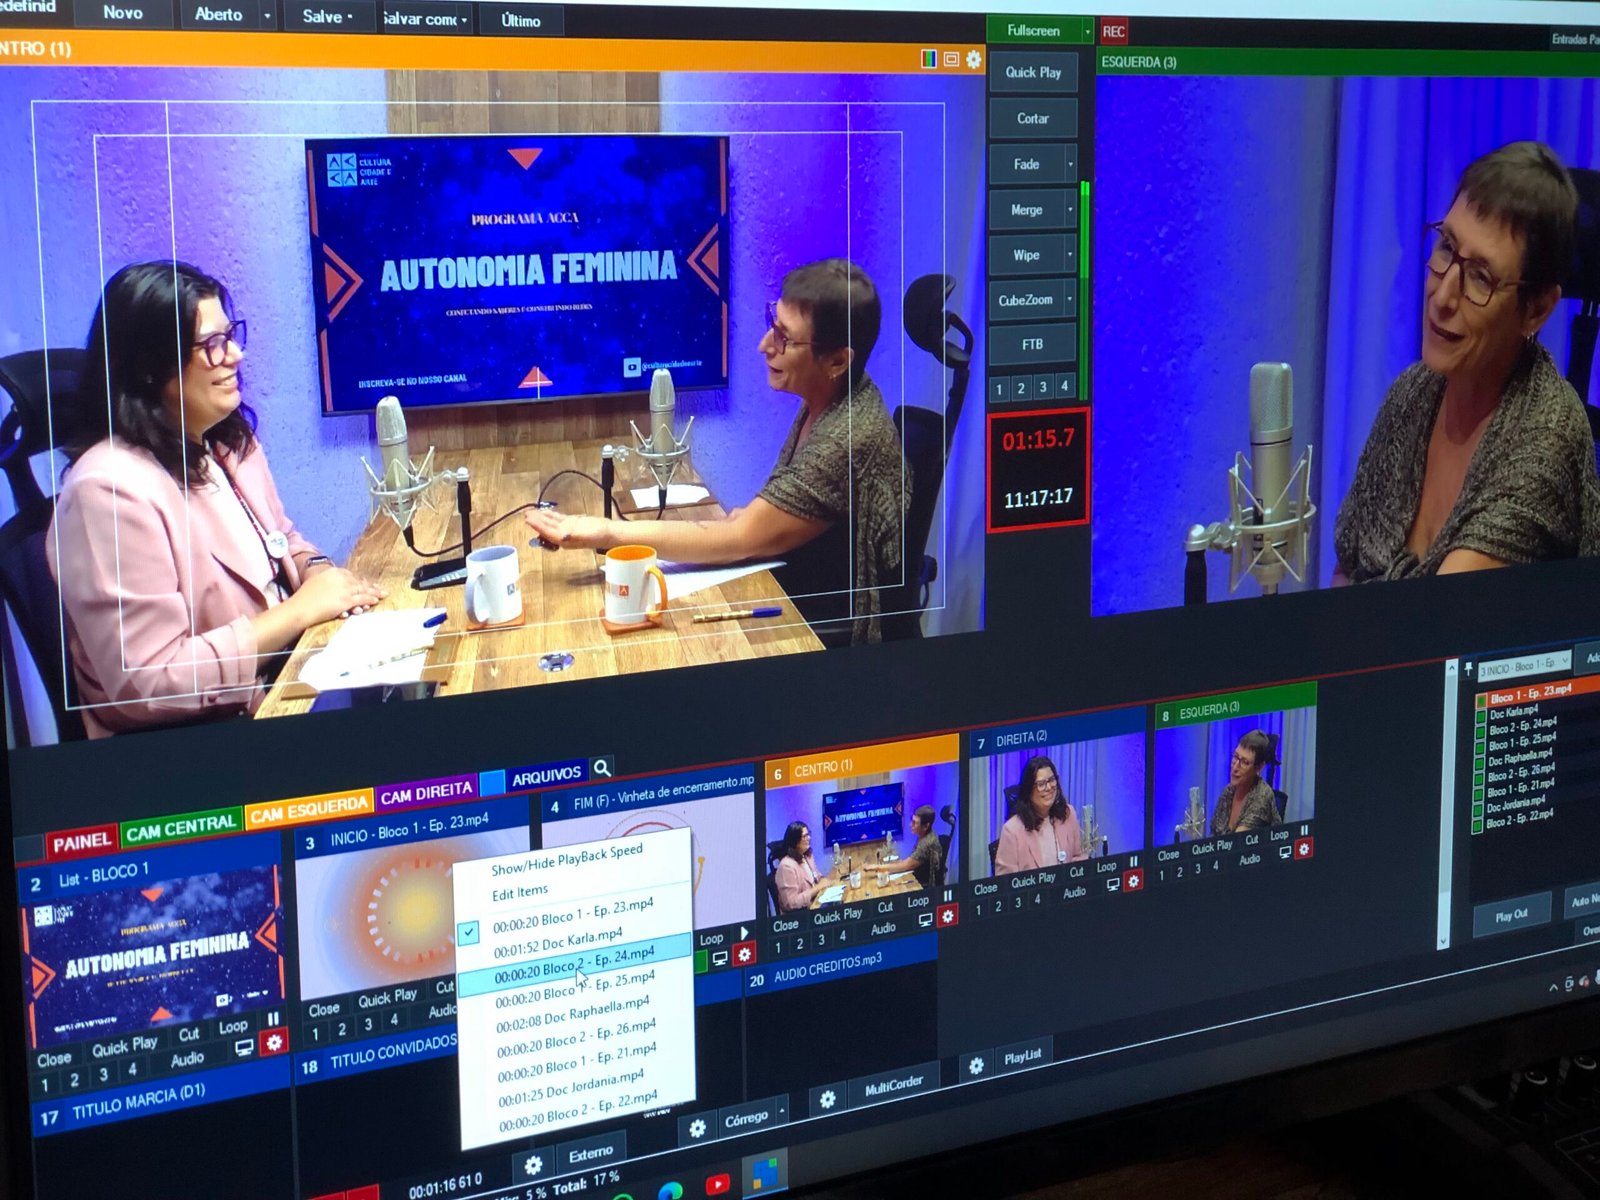Open preview settings gear in orange title bar
The image size is (1600, 1200).
(x=973, y=60)
